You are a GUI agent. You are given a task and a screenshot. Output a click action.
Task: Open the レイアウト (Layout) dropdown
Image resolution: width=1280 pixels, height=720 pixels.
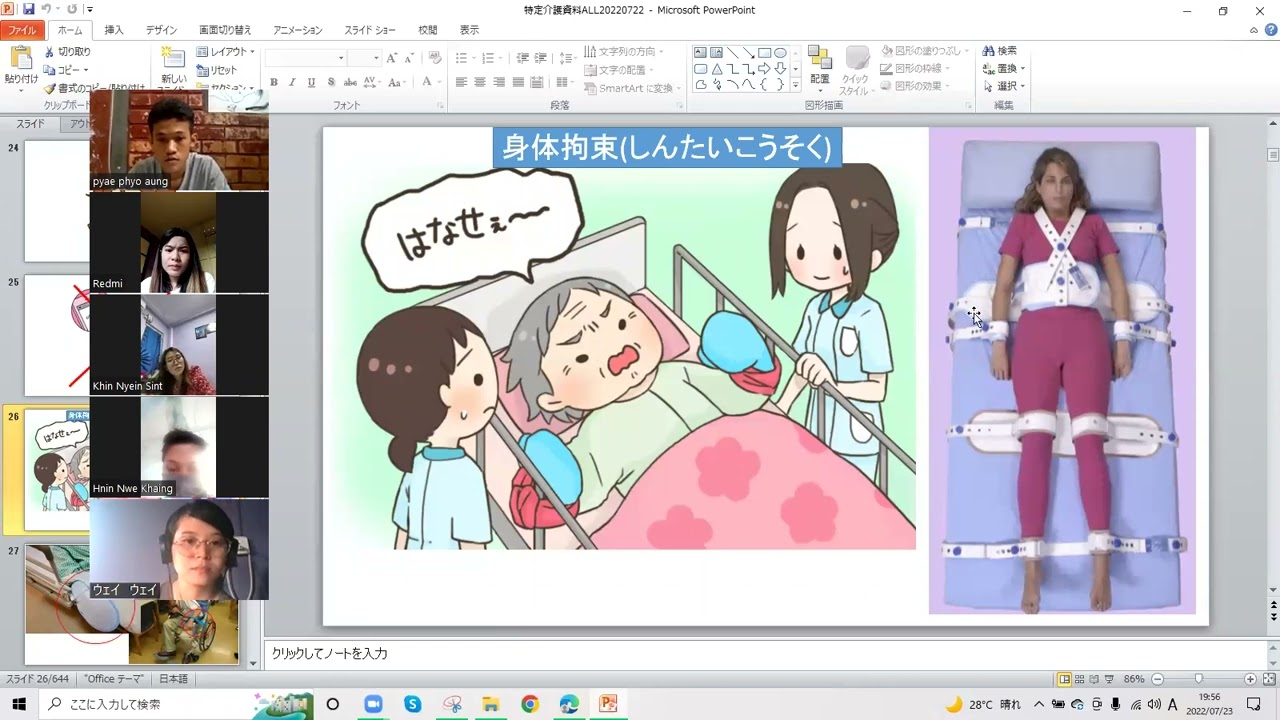225,51
